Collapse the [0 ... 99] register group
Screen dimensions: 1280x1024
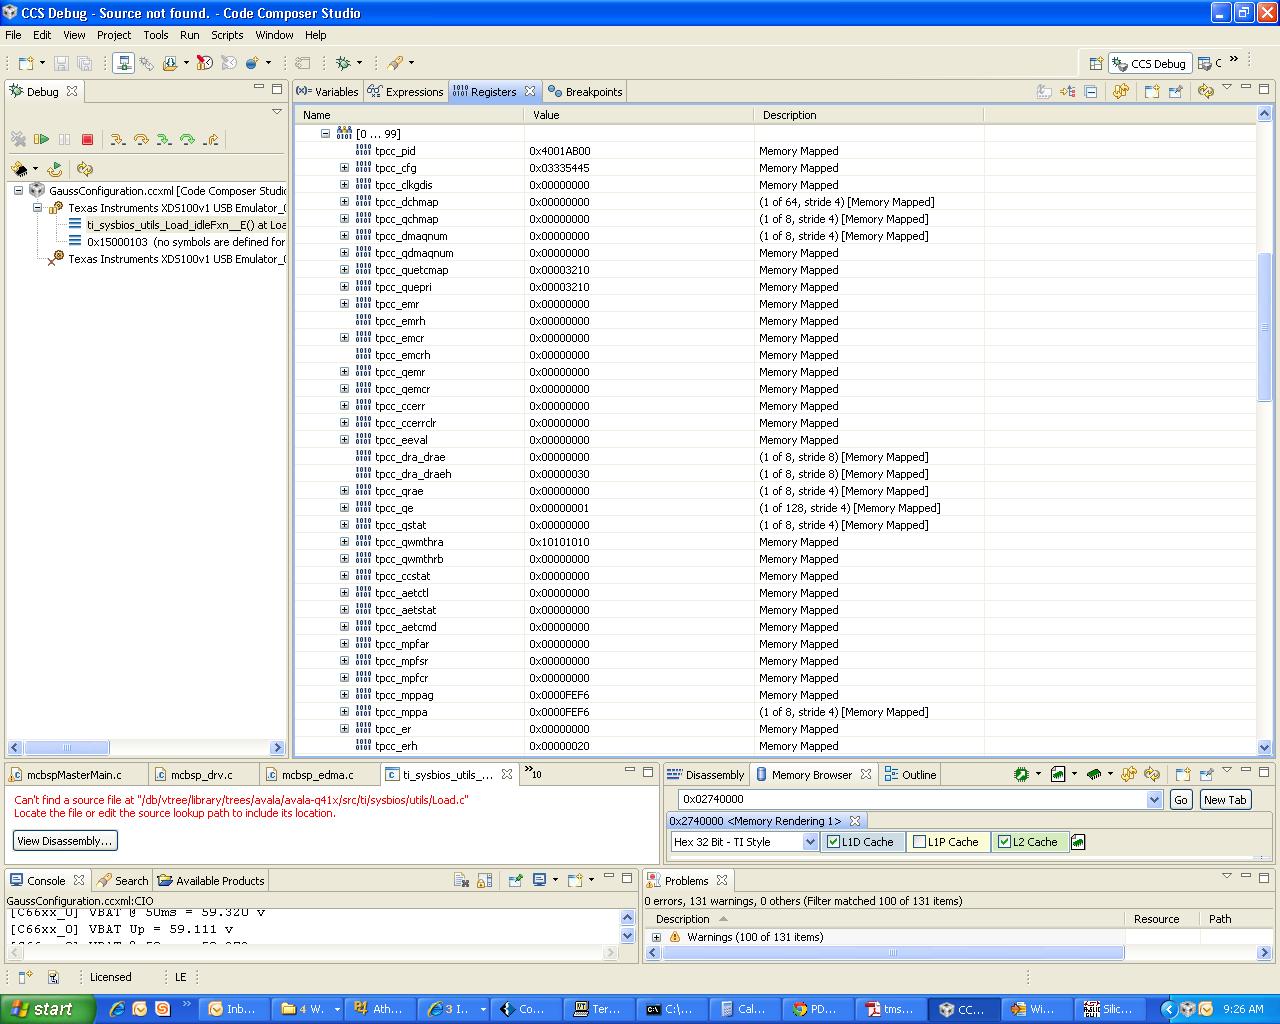tap(326, 133)
